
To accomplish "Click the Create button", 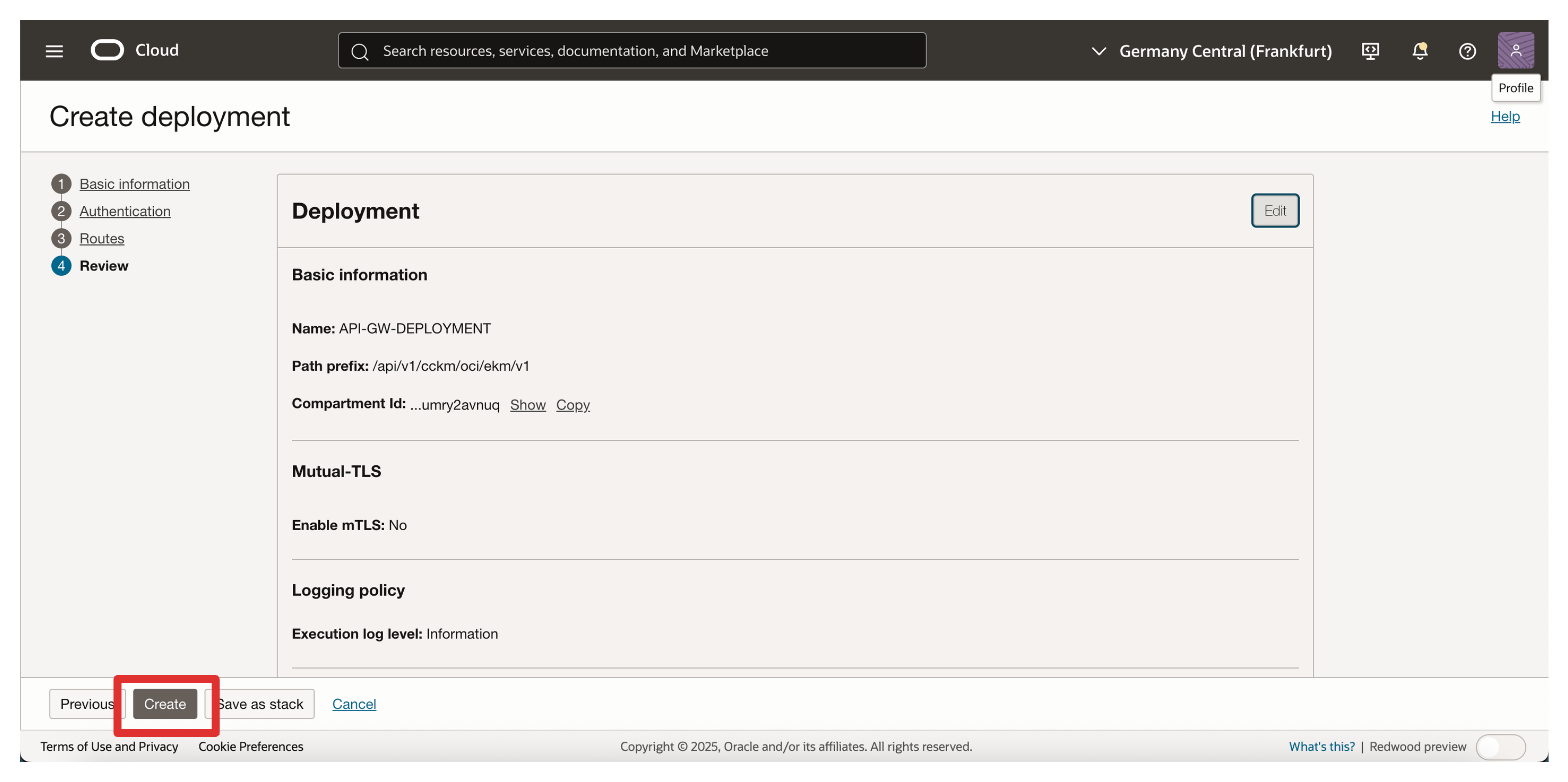I will 165,704.
